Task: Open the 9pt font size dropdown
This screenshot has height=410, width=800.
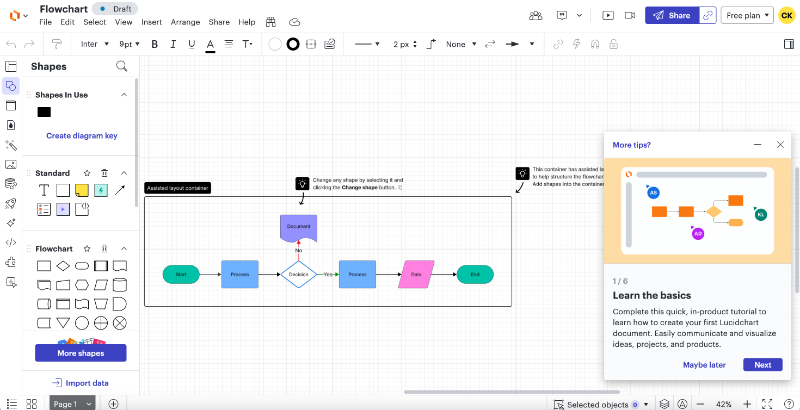Action: (129, 44)
